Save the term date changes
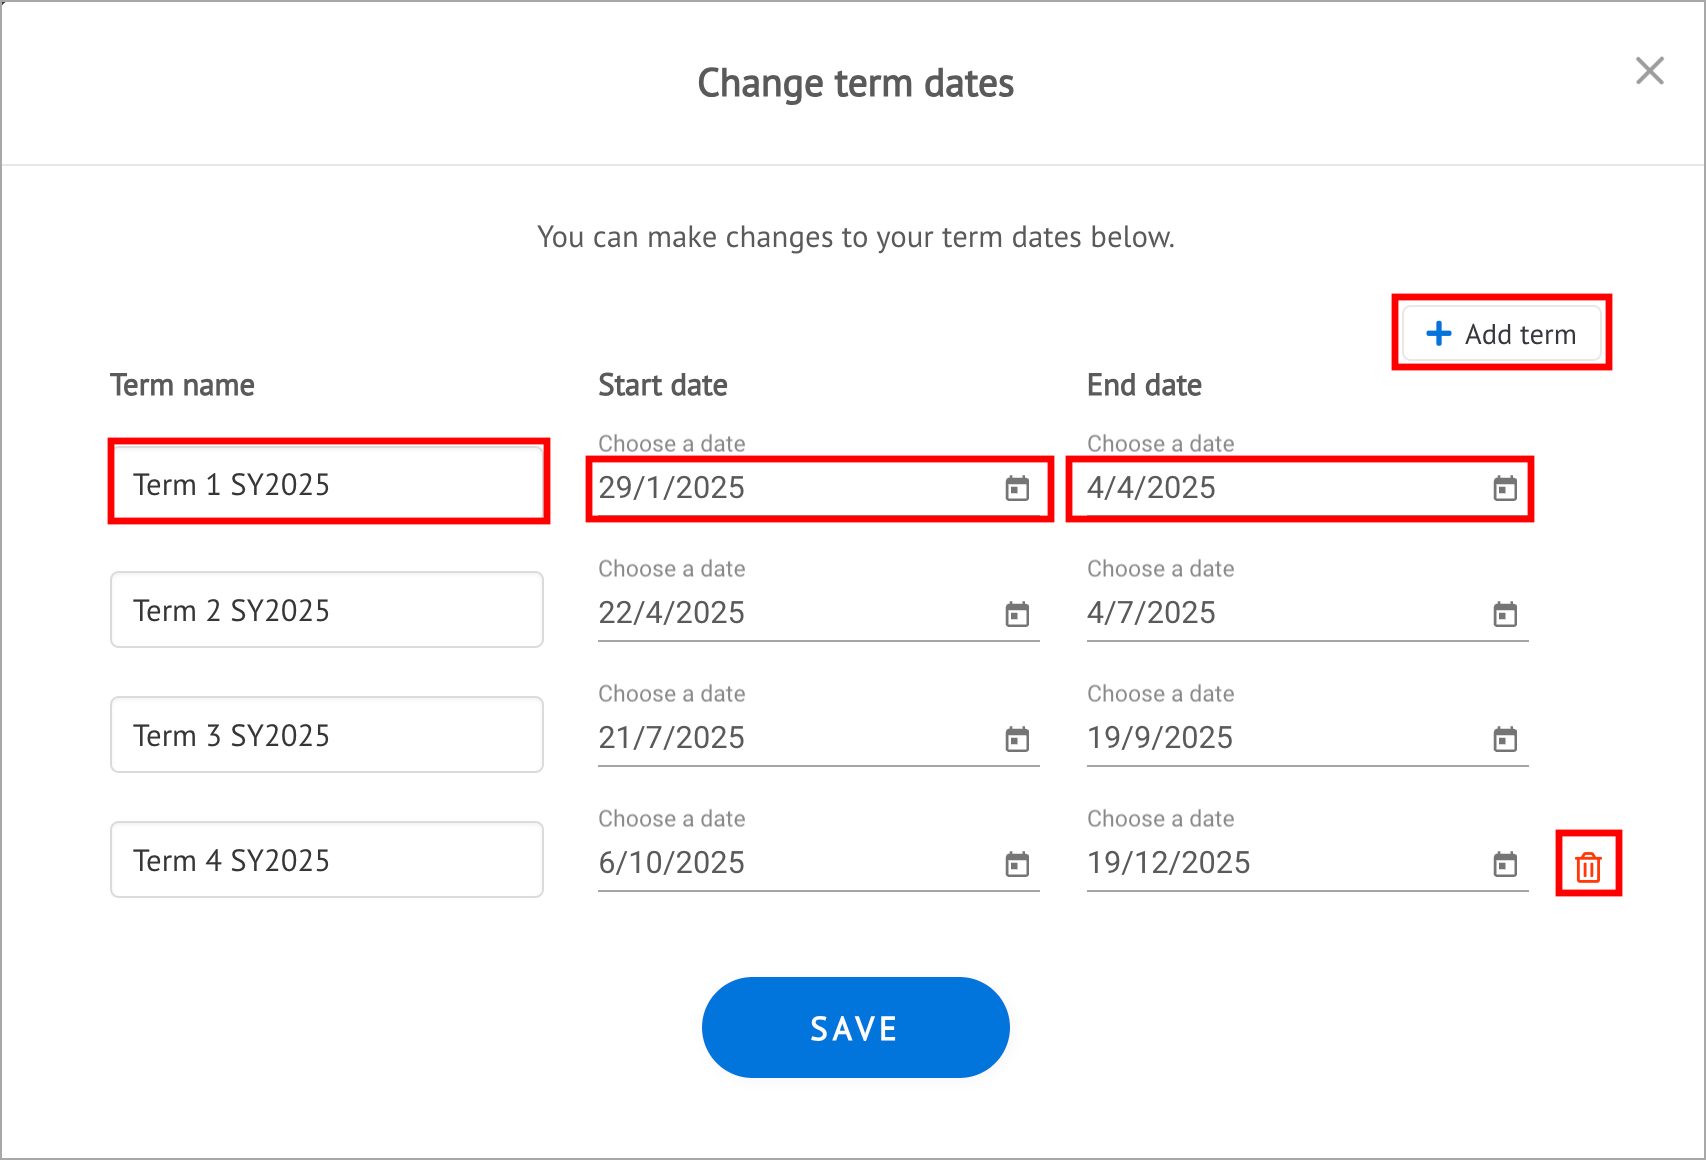 [855, 1028]
